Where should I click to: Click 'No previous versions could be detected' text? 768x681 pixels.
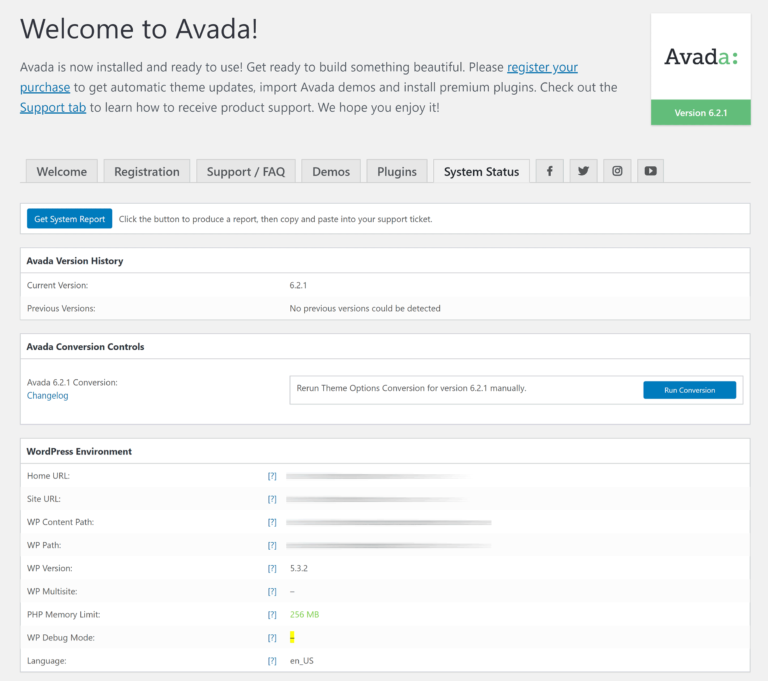click(365, 308)
